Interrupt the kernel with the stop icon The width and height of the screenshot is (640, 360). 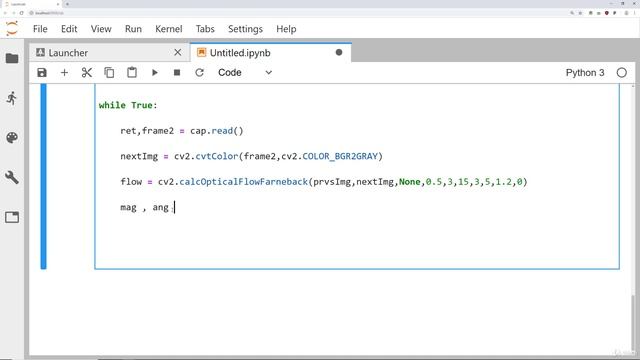click(x=177, y=73)
